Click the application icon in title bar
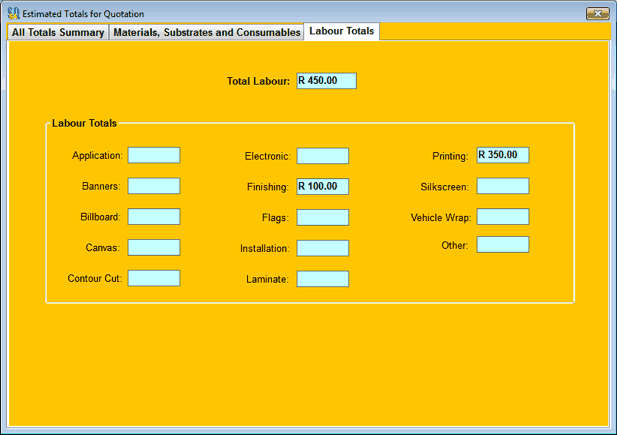The width and height of the screenshot is (617, 435). click(12, 14)
